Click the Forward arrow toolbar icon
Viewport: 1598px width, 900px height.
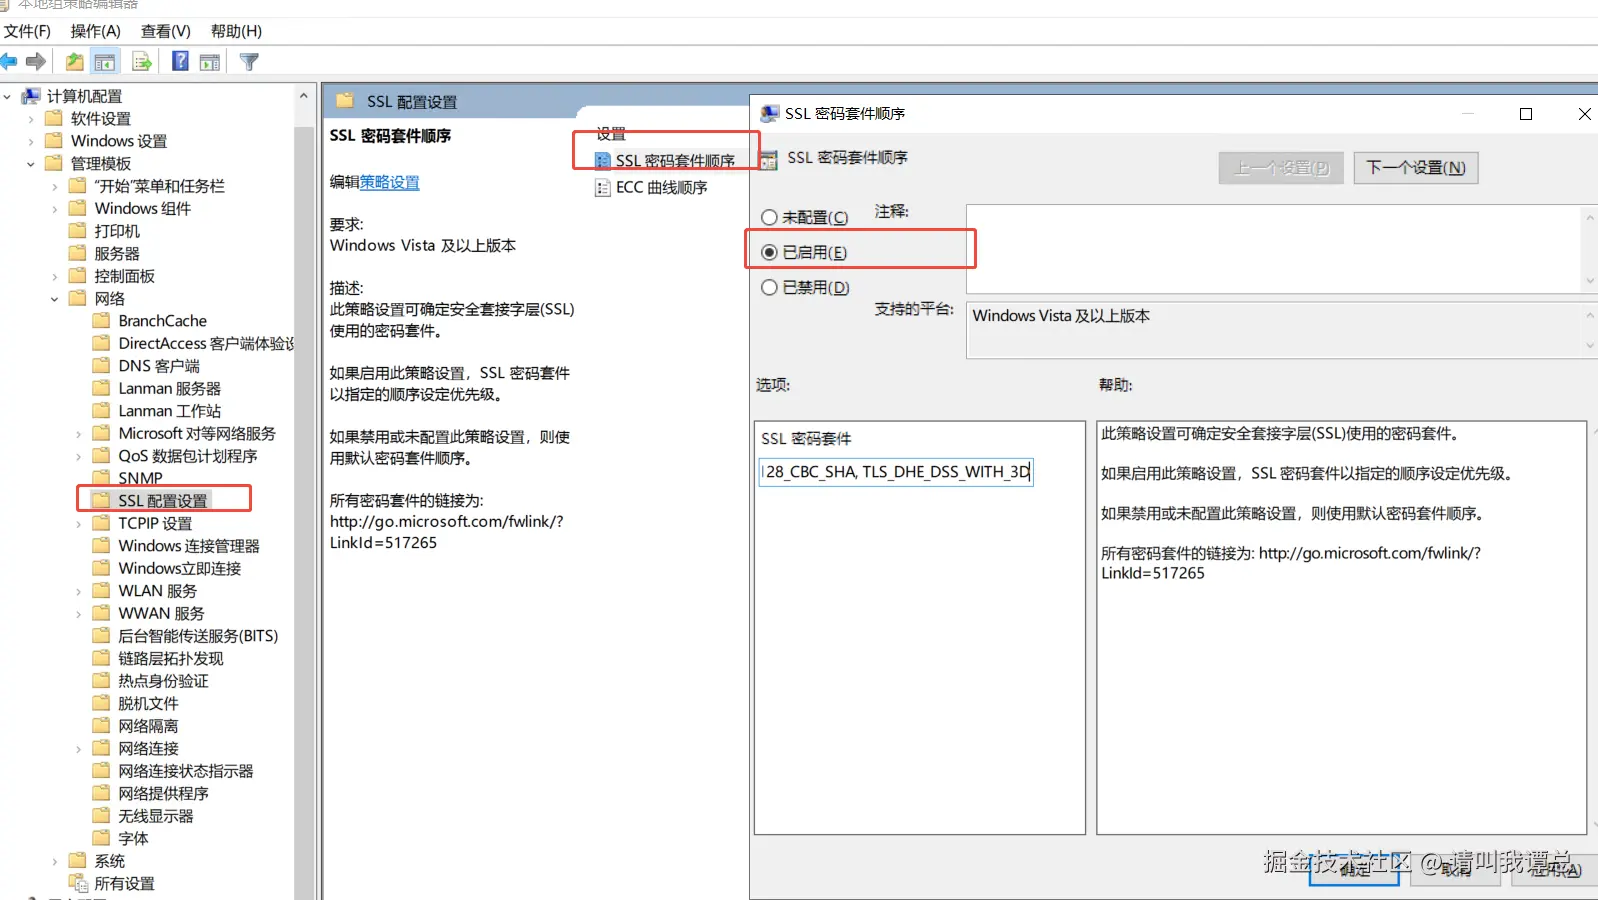point(36,62)
